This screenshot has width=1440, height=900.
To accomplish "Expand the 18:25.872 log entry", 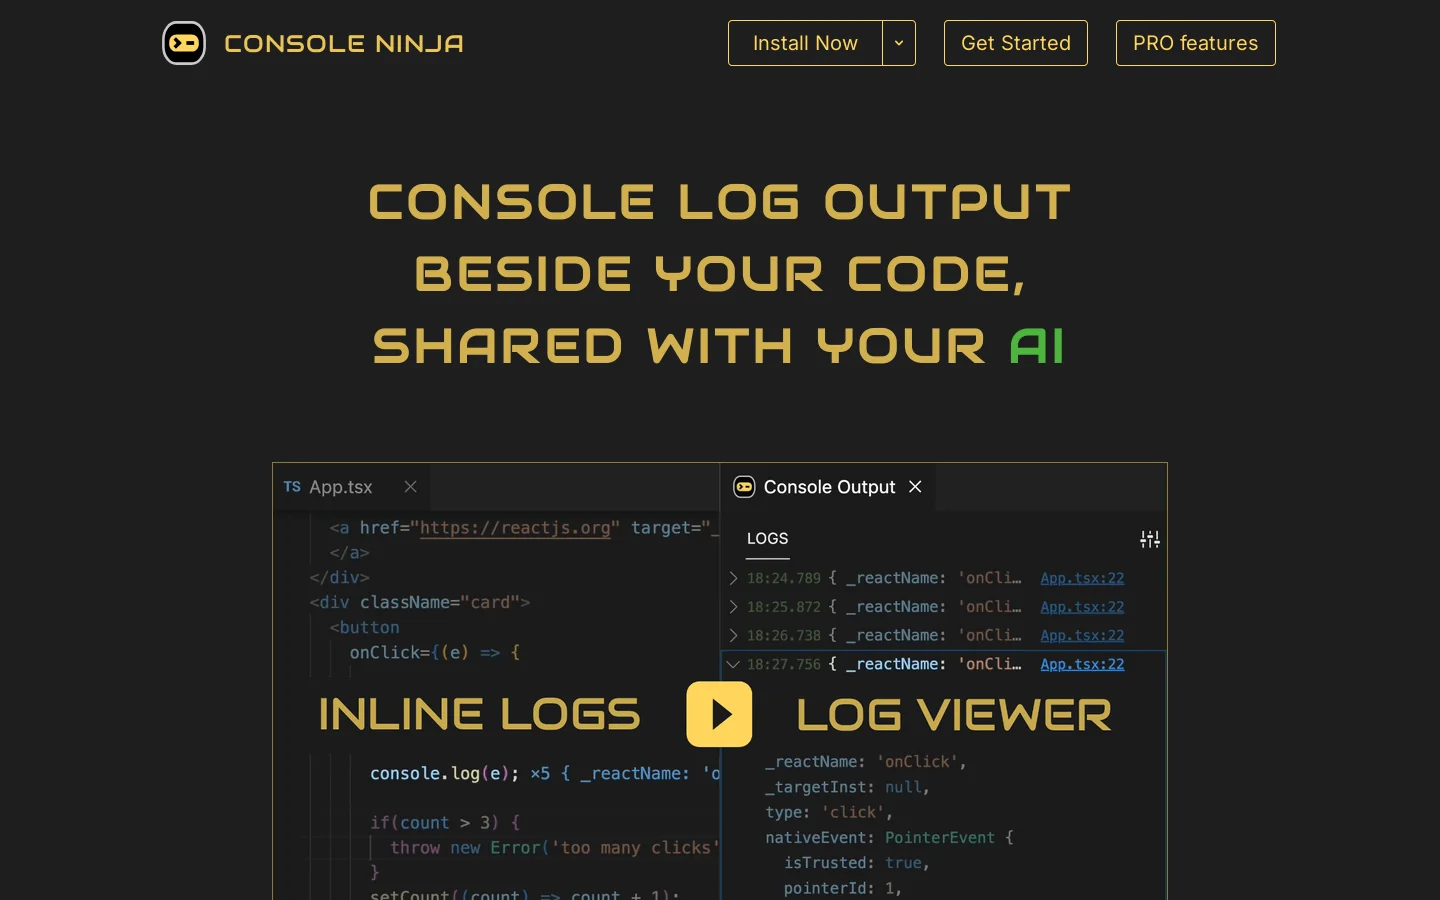I will pos(733,607).
